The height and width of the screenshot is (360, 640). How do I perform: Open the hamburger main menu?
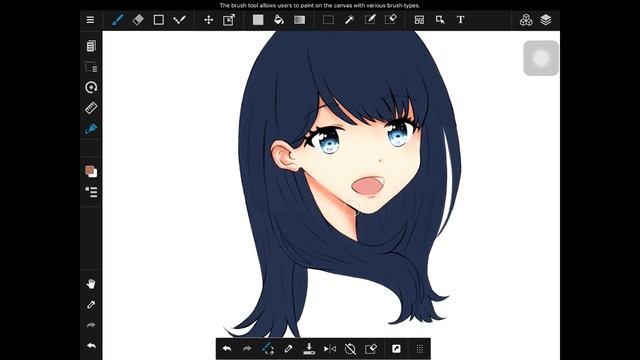90,20
